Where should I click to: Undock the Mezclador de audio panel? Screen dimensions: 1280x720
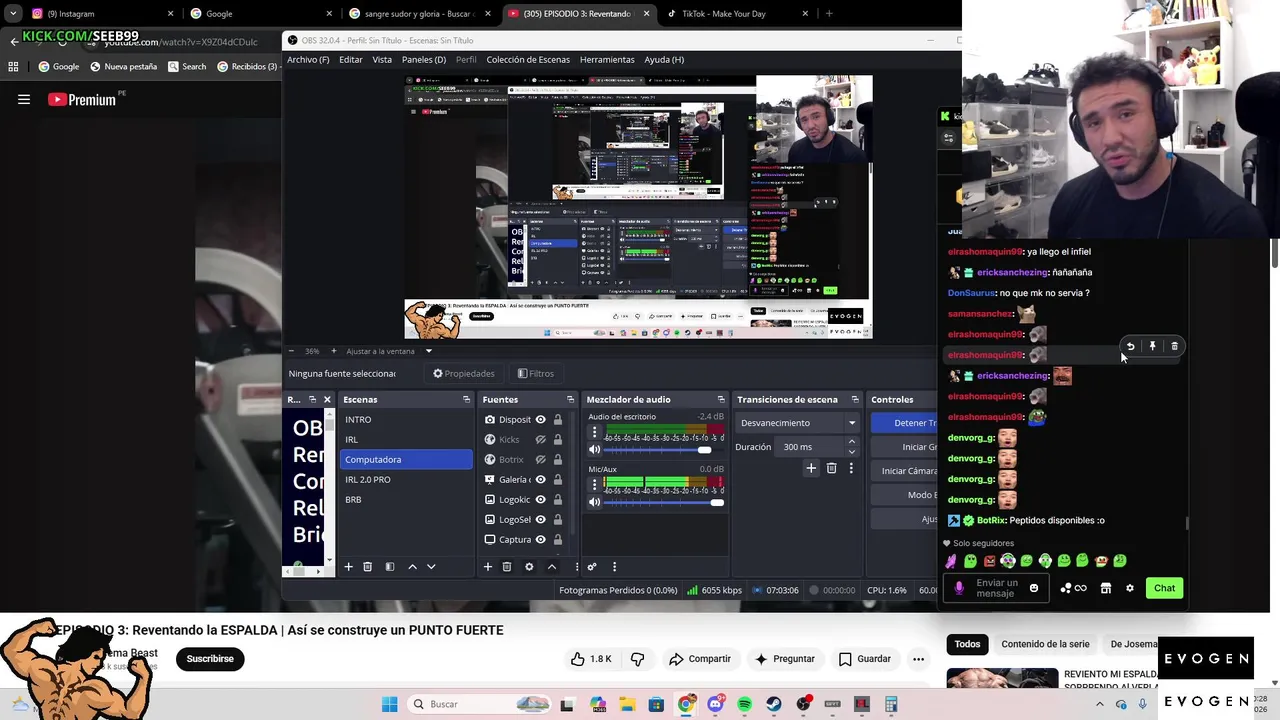[x=721, y=399]
